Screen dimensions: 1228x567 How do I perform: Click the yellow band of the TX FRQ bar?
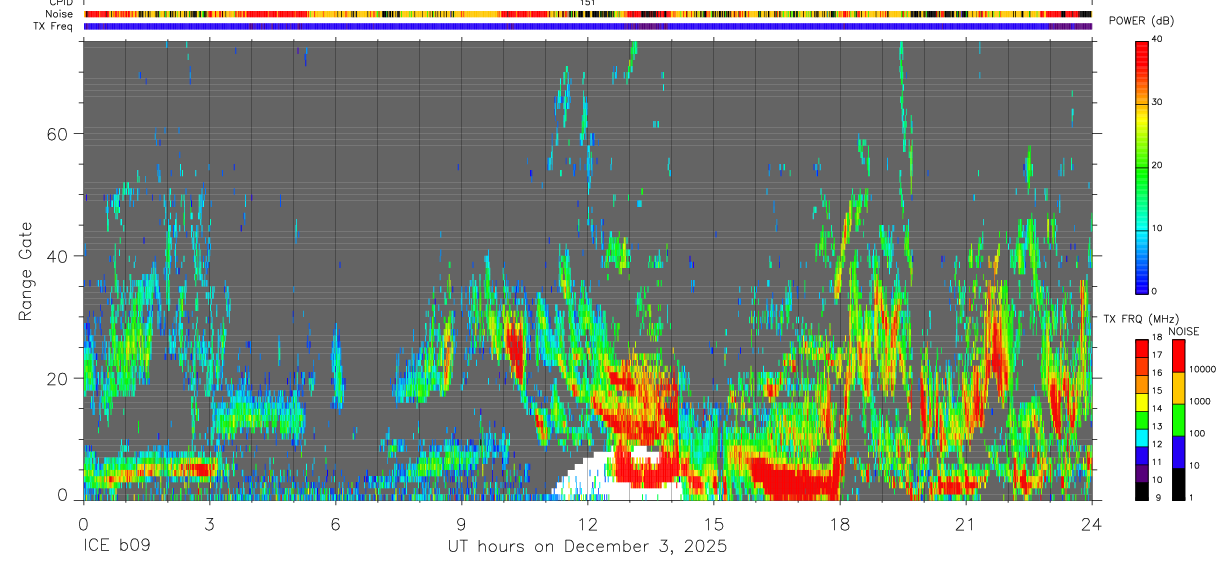pyautogui.click(x=1141, y=401)
